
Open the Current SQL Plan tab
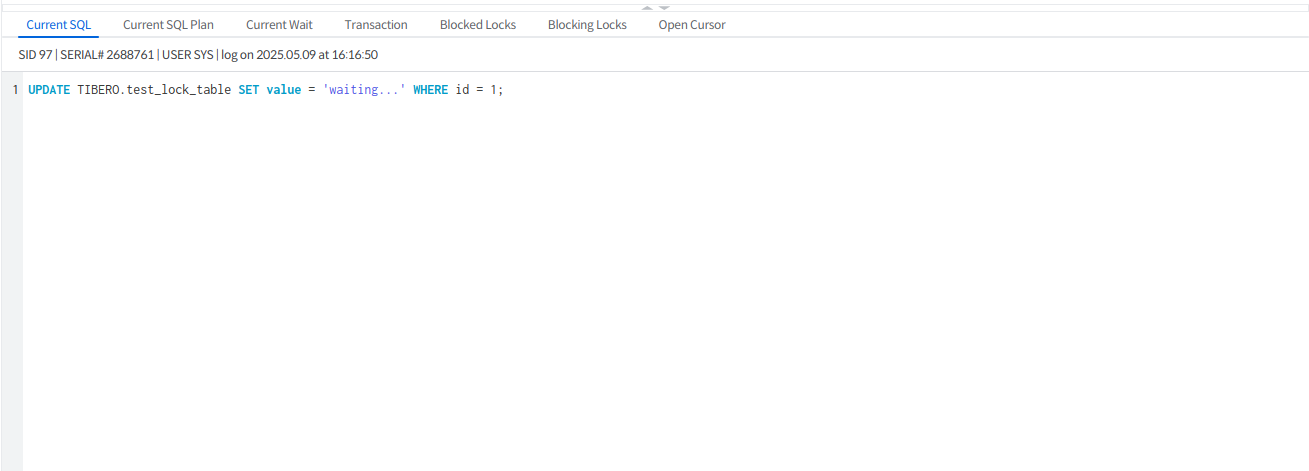click(168, 25)
